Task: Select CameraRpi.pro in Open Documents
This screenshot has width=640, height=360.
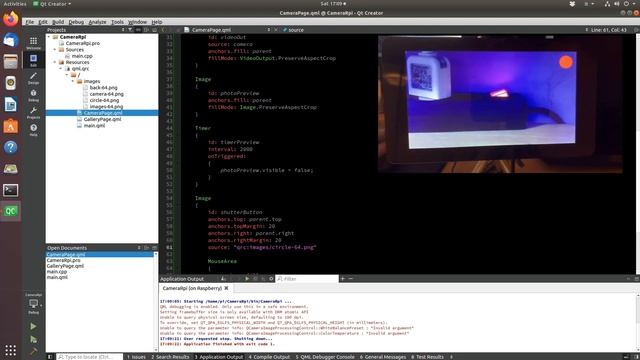Action: pyautogui.click(x=63, y=260)
